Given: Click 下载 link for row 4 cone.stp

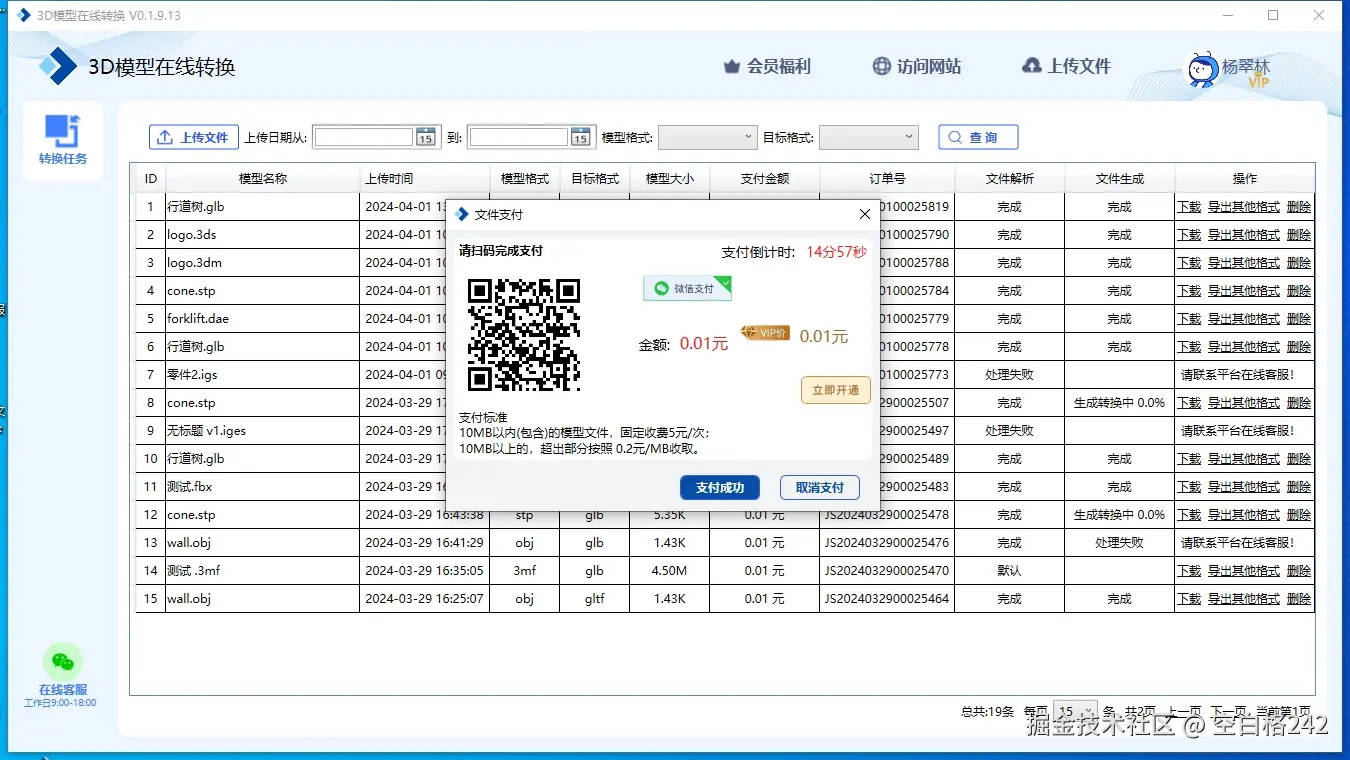Looking at the screenshot, I should (x=1189, y=291).
